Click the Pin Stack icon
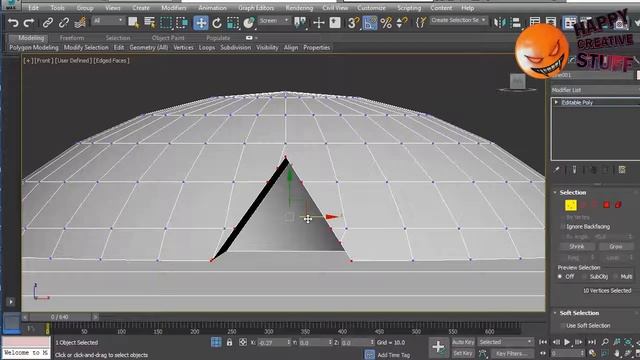This screenshot has width=640, height=360. click(x=556, y=169)
